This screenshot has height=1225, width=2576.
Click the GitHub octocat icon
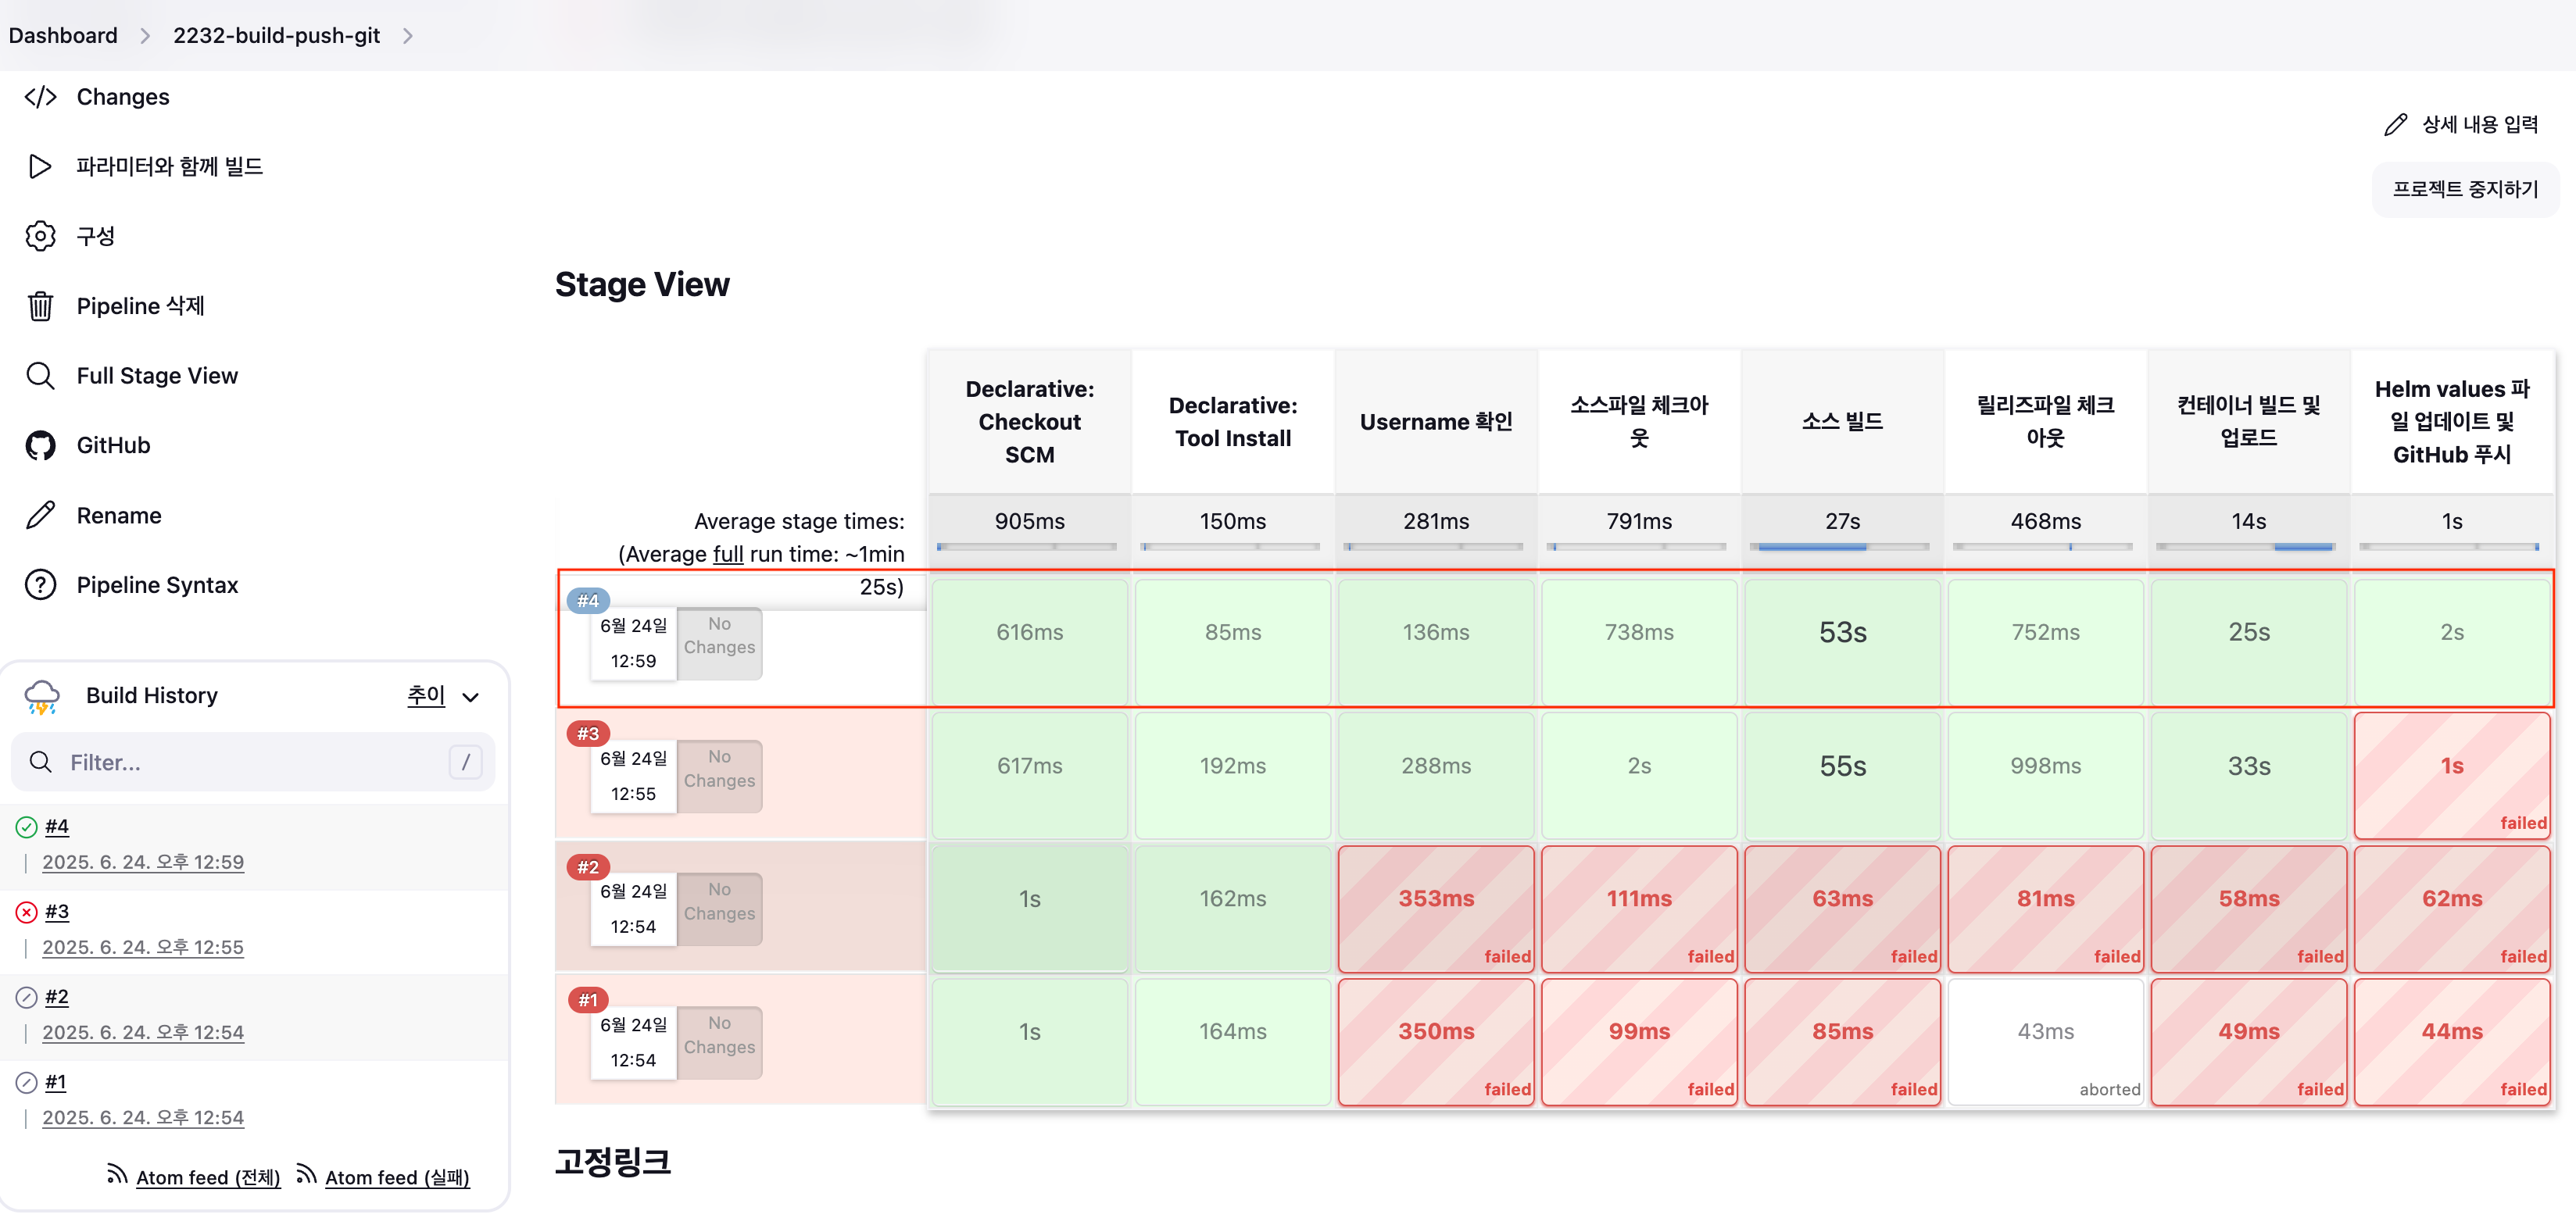(40, 445)
